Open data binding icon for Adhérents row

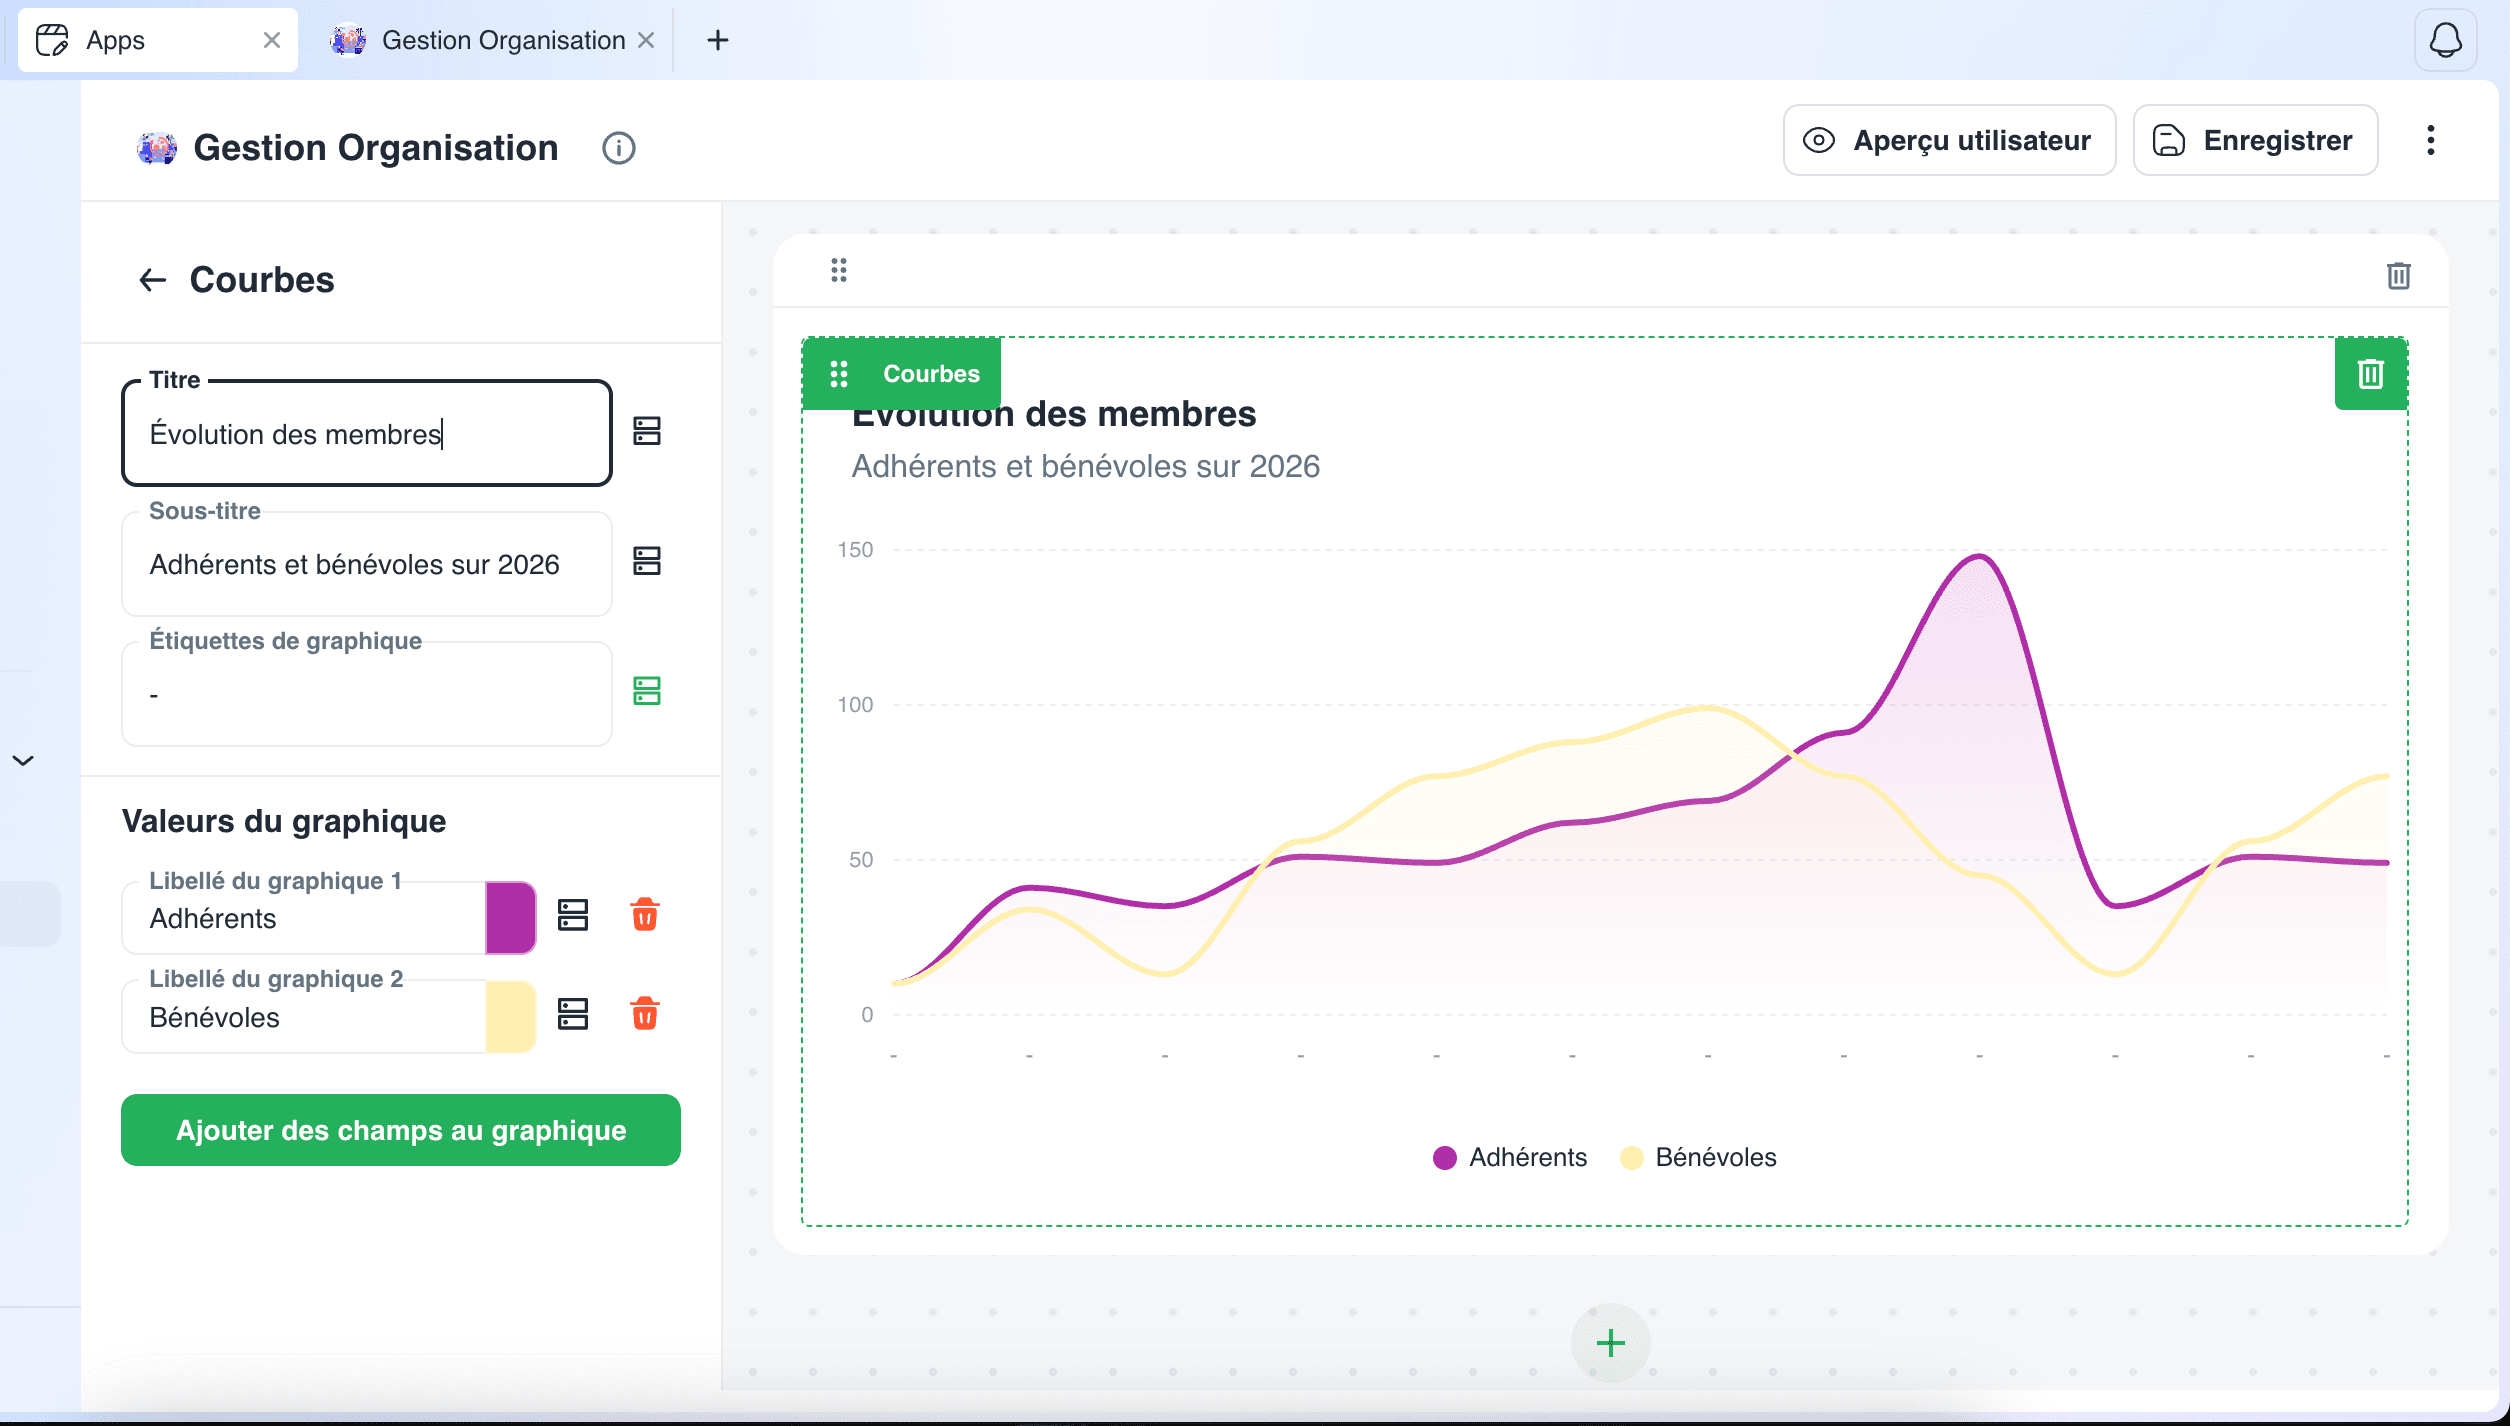[573, 915]
